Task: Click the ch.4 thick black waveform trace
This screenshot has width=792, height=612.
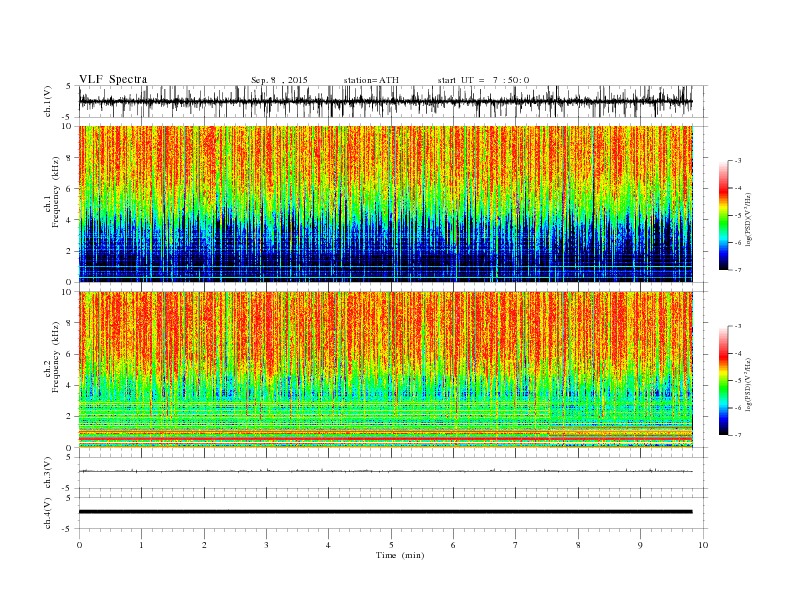Action: click(385, 512)
